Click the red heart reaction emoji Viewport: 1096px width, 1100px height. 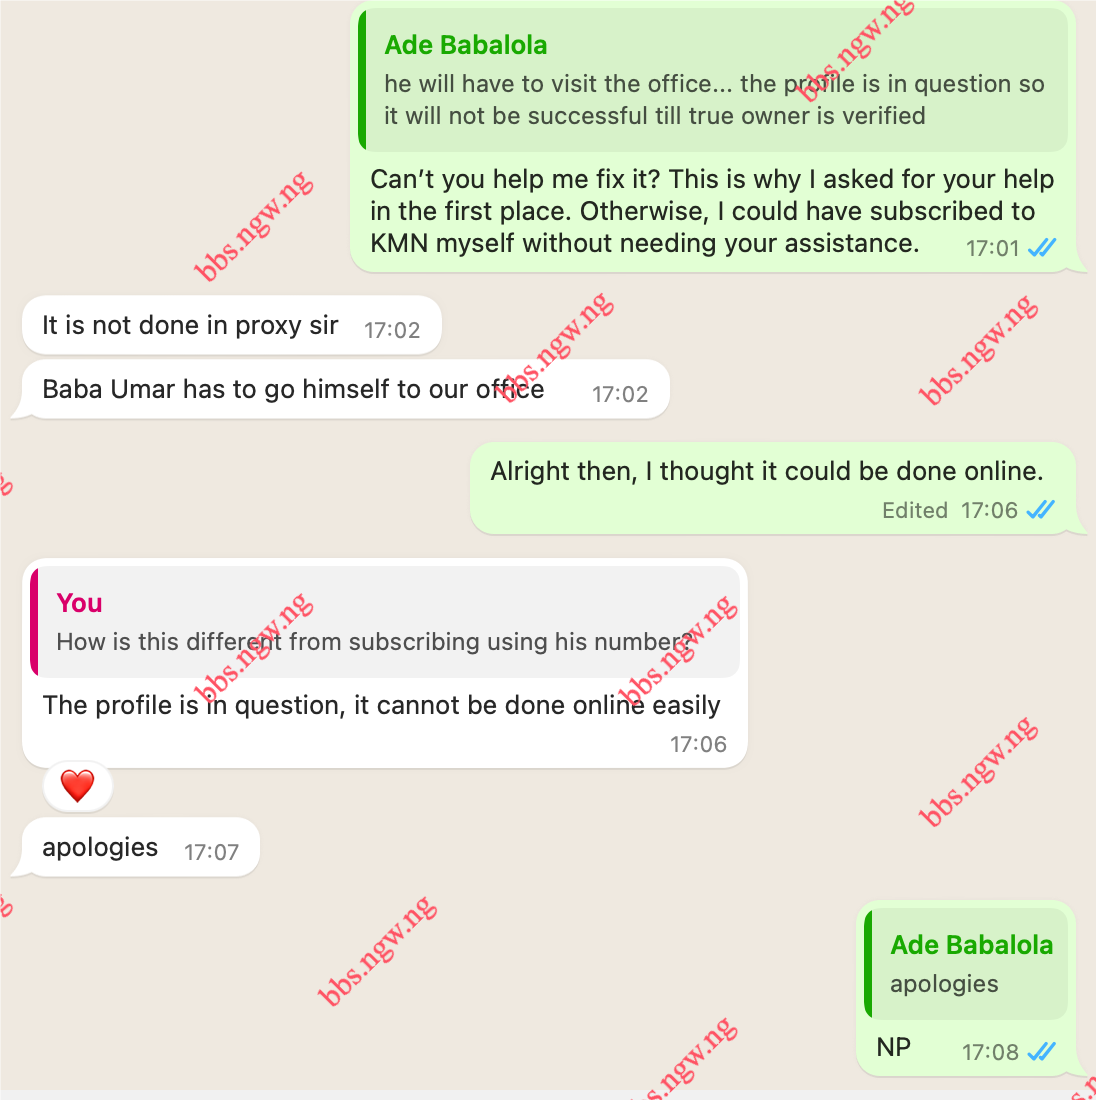[x=77, y=785]
